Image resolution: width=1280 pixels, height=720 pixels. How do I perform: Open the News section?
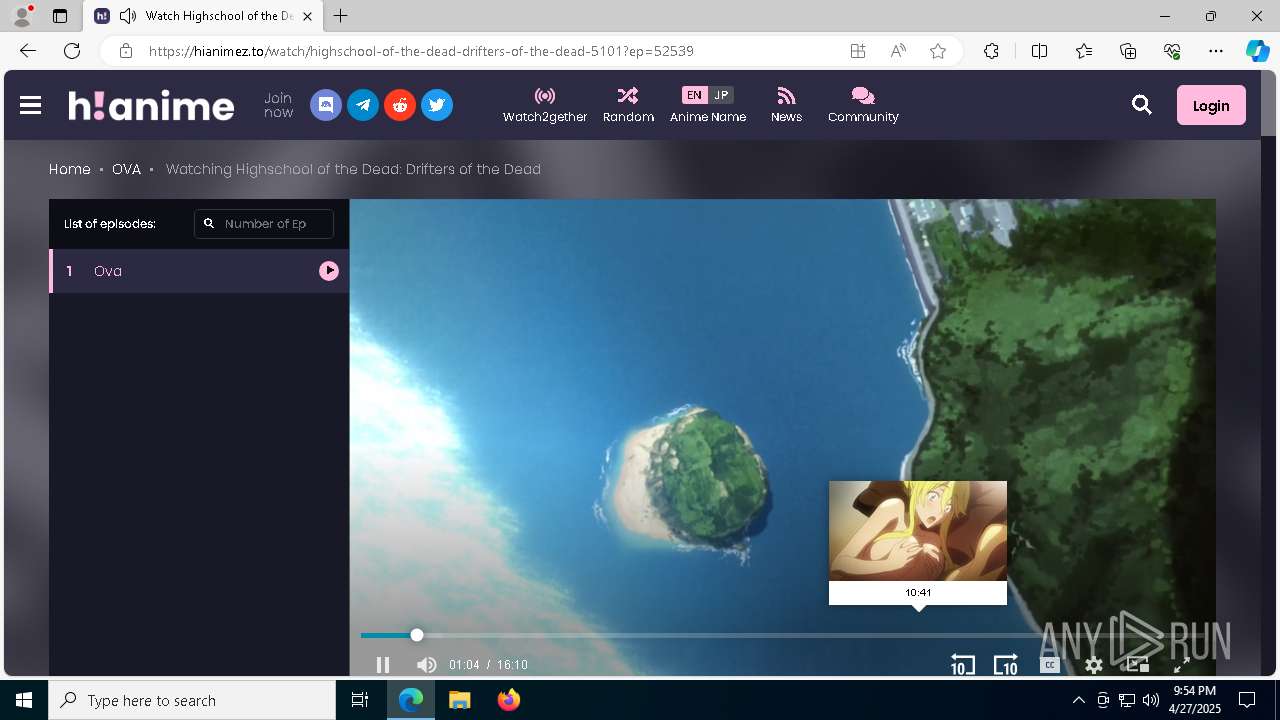pos(786,105)
